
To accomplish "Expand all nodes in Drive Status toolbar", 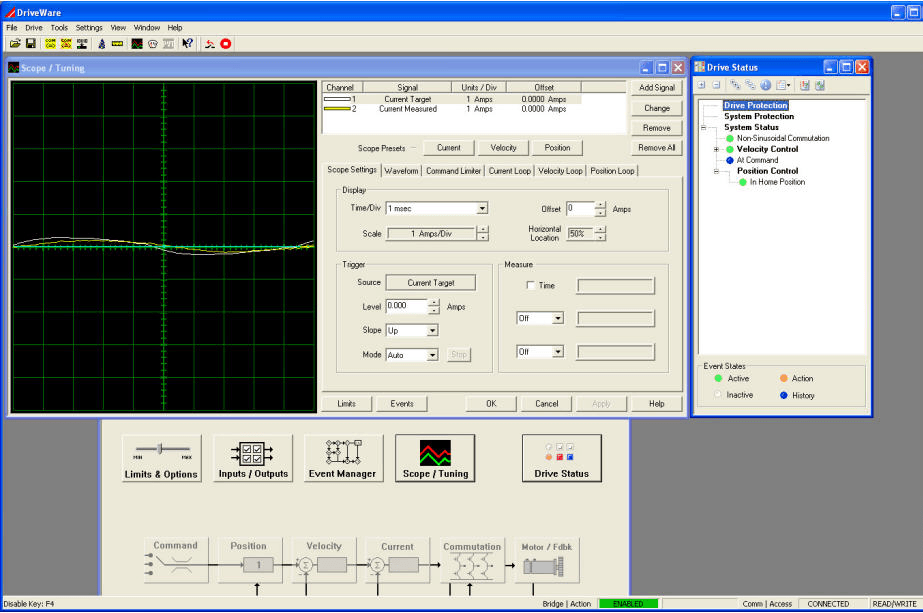I will 702,85.
